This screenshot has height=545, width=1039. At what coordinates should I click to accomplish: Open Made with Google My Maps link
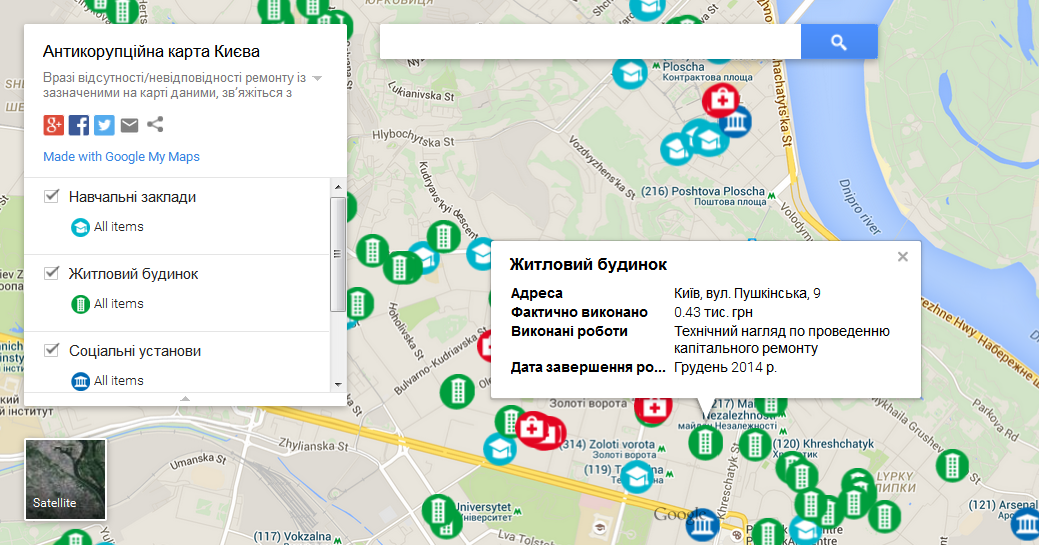tap(121, 157)
